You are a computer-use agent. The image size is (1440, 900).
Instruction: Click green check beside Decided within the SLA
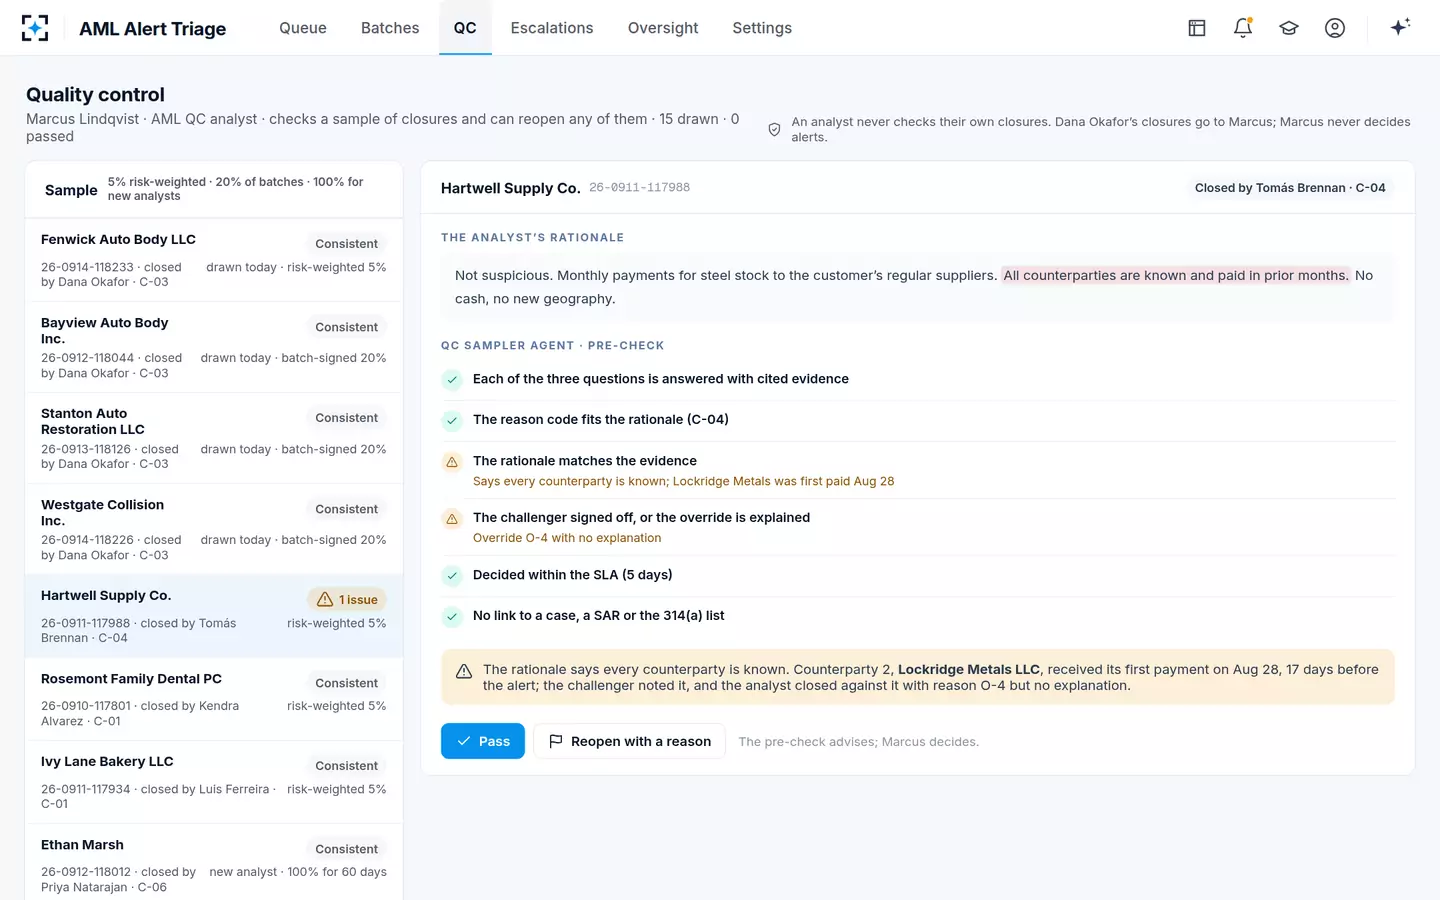pyautogui.click(x=452, y=576)
